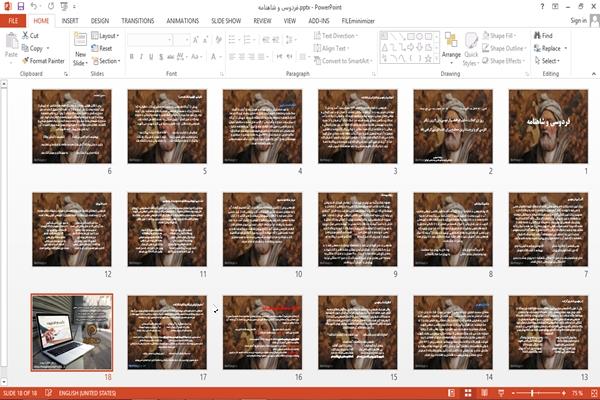Switch to Normal view in status bar
The image size is (600, 400).
tap(452, 393)
